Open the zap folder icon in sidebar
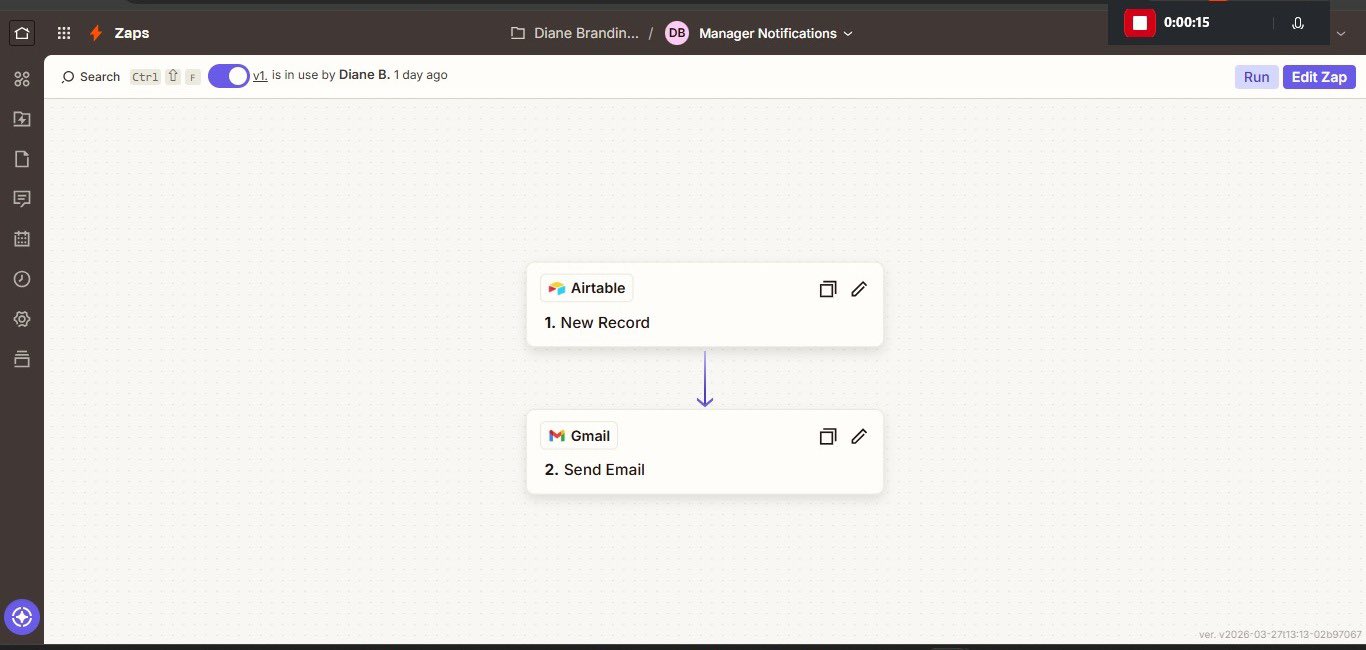The height and width of the screenshot is (650, 1366). [22, 119]
